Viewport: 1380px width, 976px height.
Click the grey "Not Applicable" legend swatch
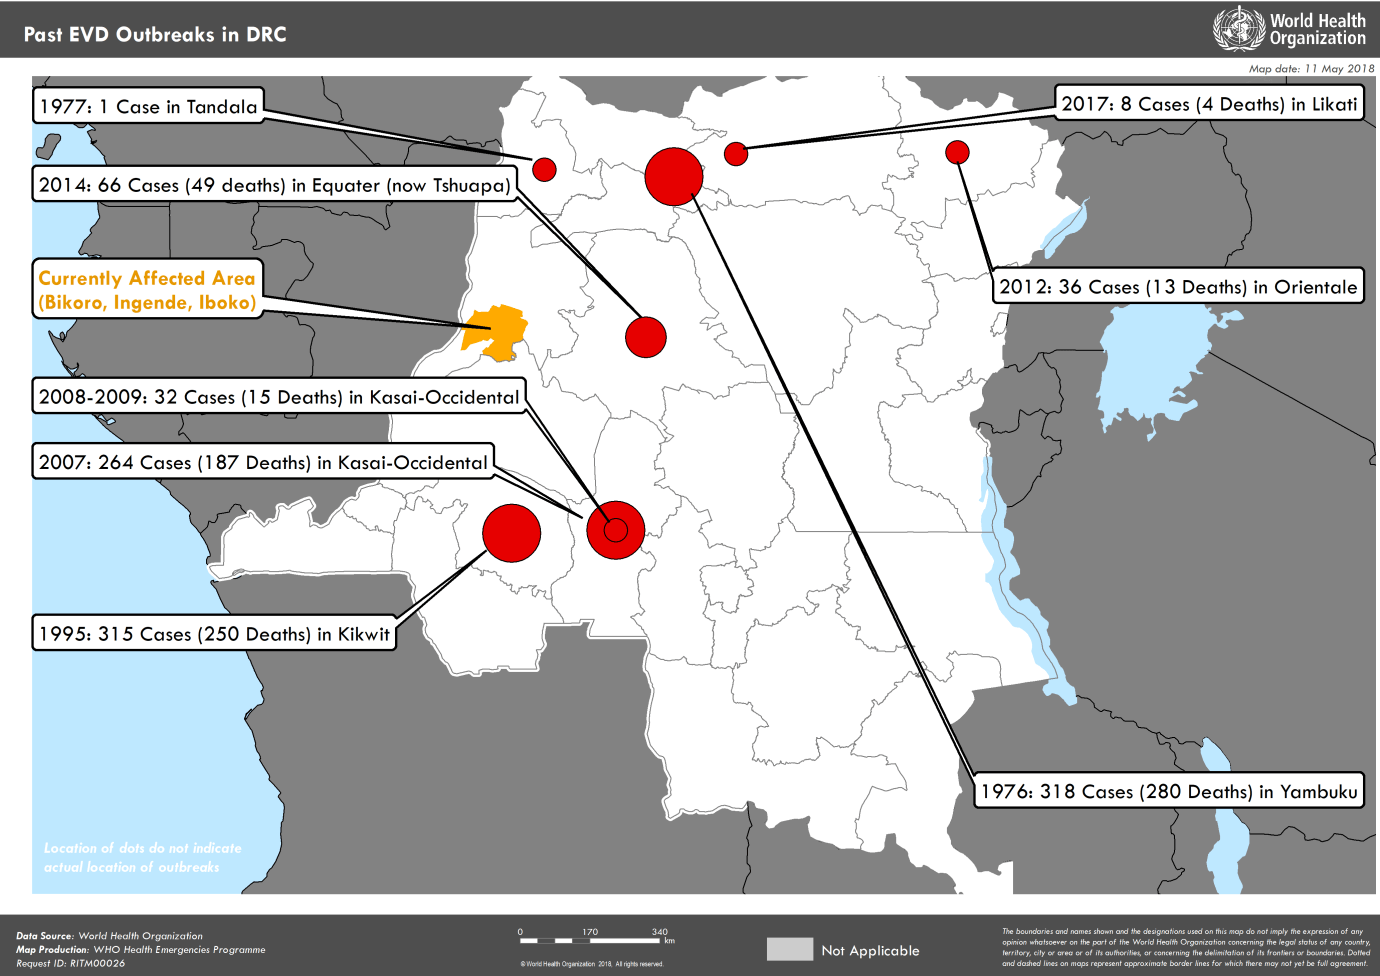[790, 949]
